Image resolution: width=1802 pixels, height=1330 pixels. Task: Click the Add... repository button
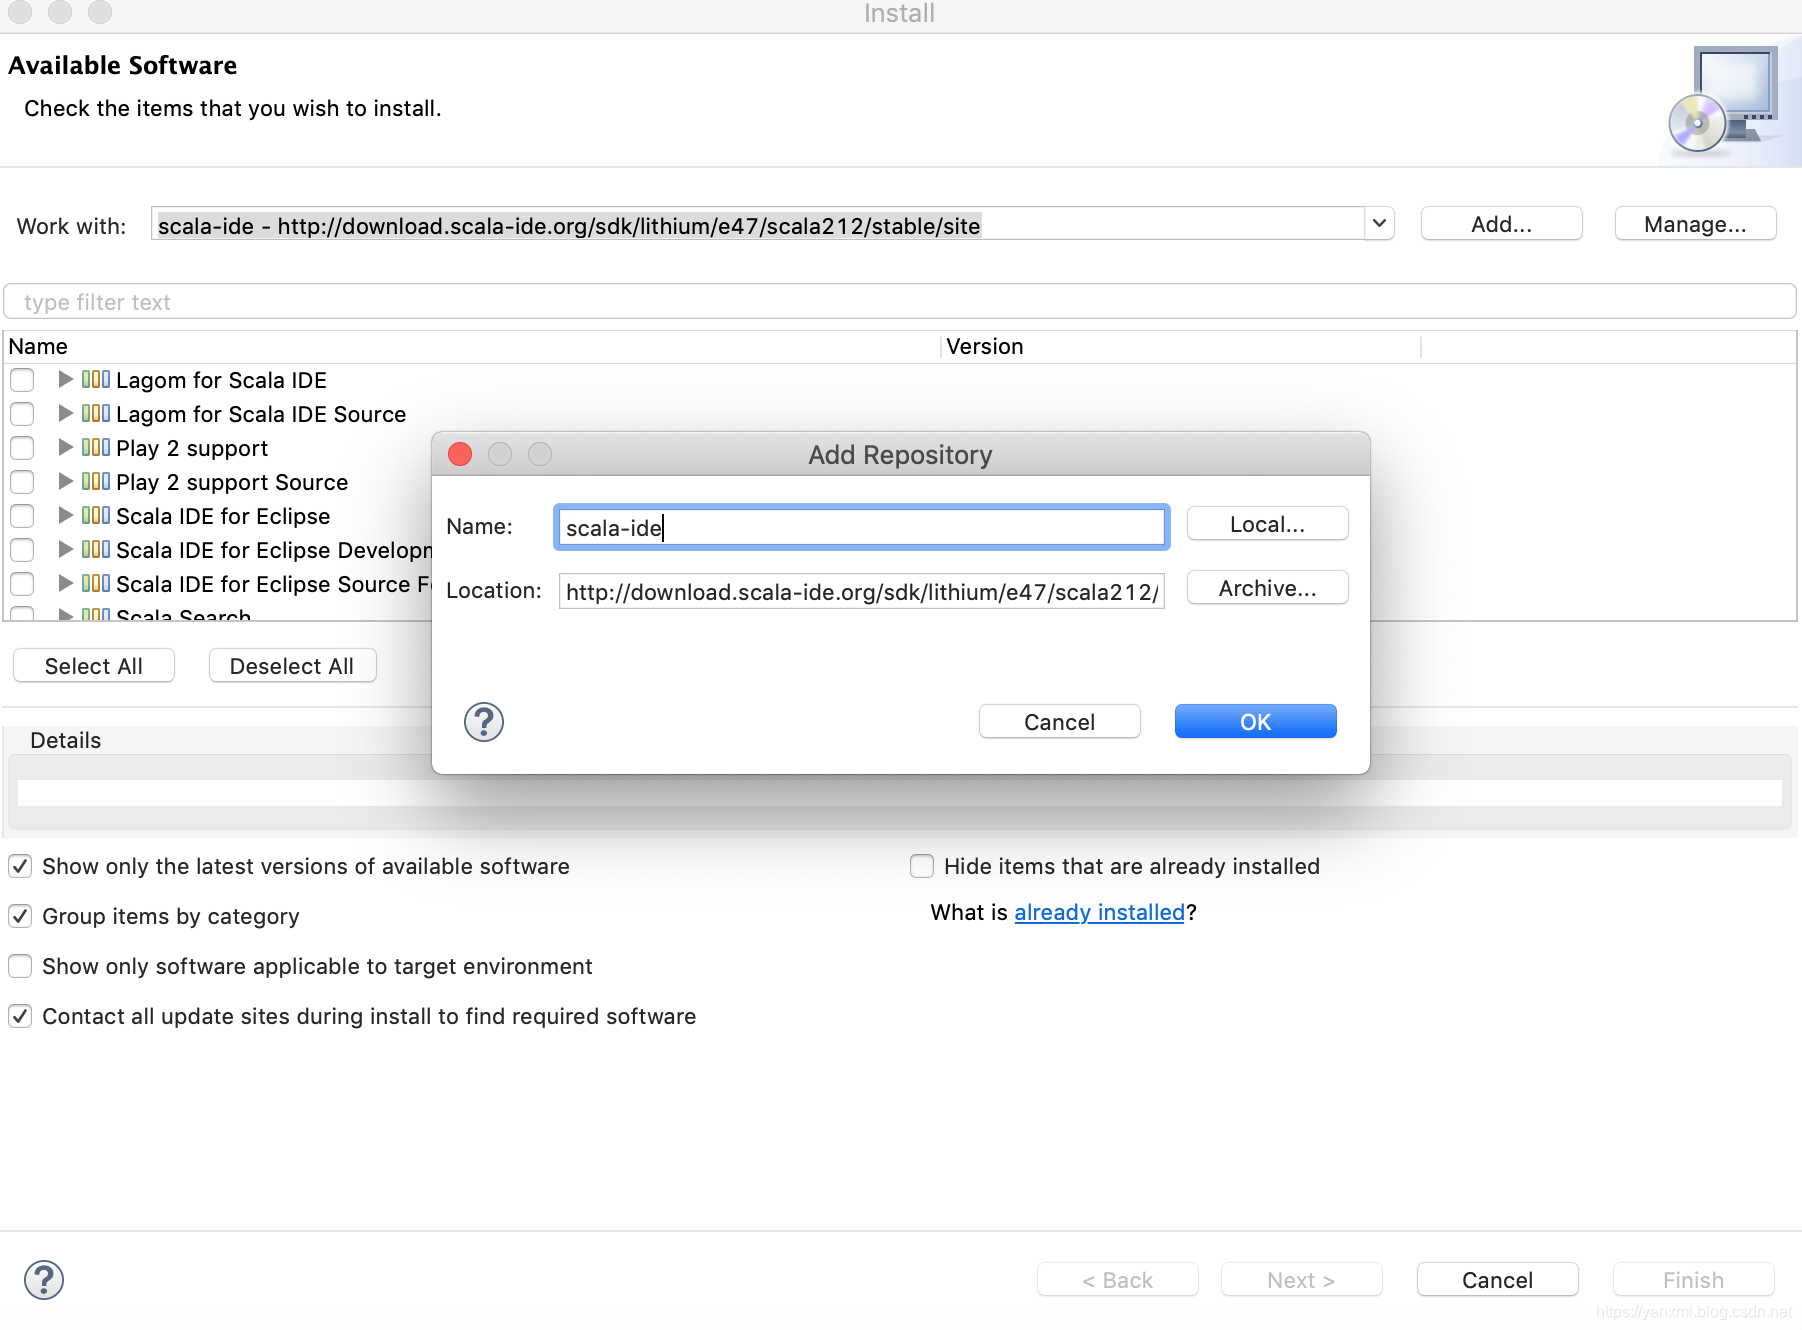(x=1501, y=224)
